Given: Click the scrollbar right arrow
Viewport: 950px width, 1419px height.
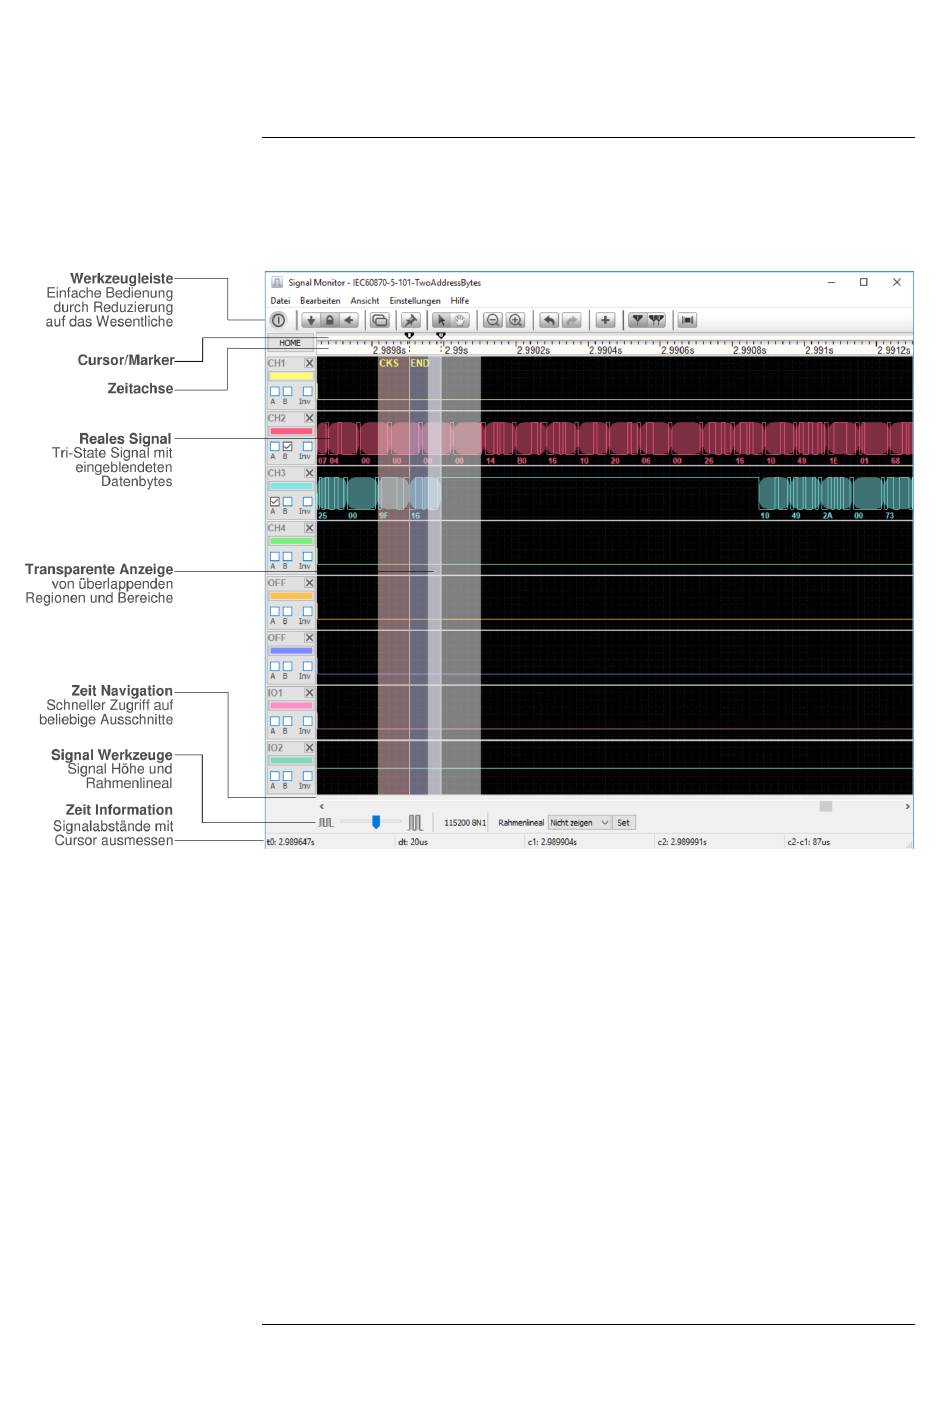Looking at the screenshot, I should (907, 806).
